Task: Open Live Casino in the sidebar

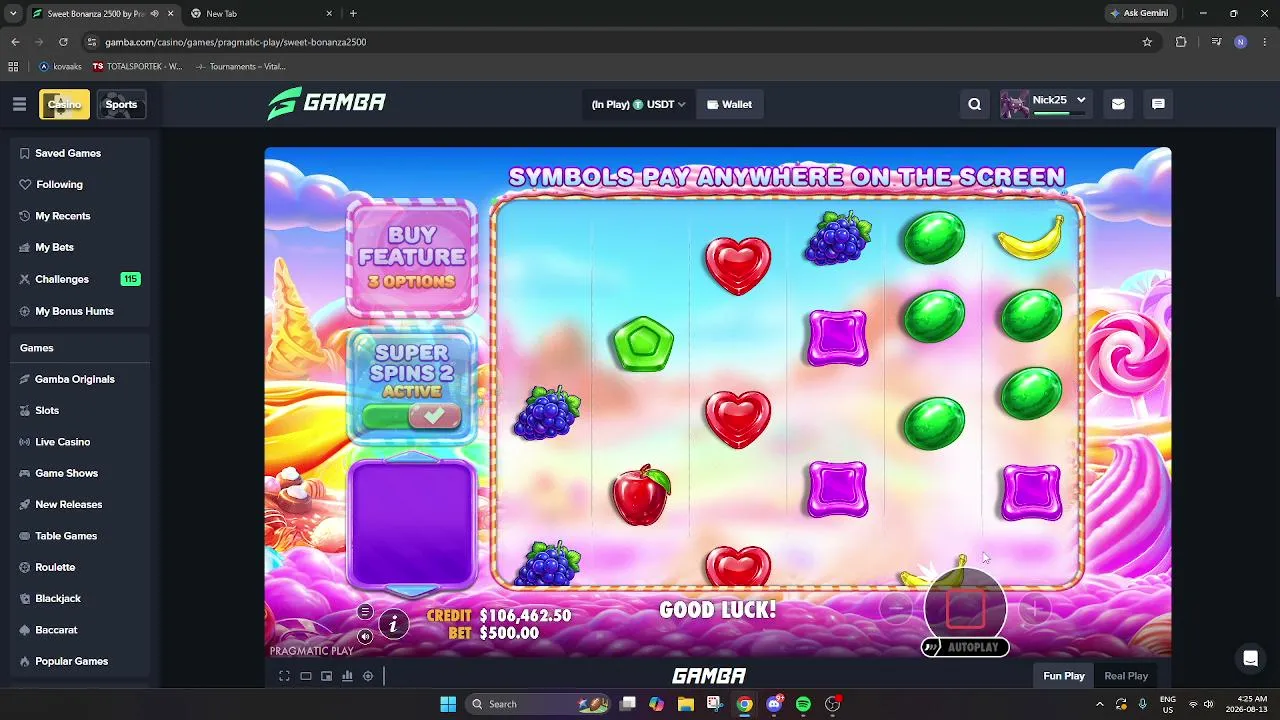Action: point(62,442)
